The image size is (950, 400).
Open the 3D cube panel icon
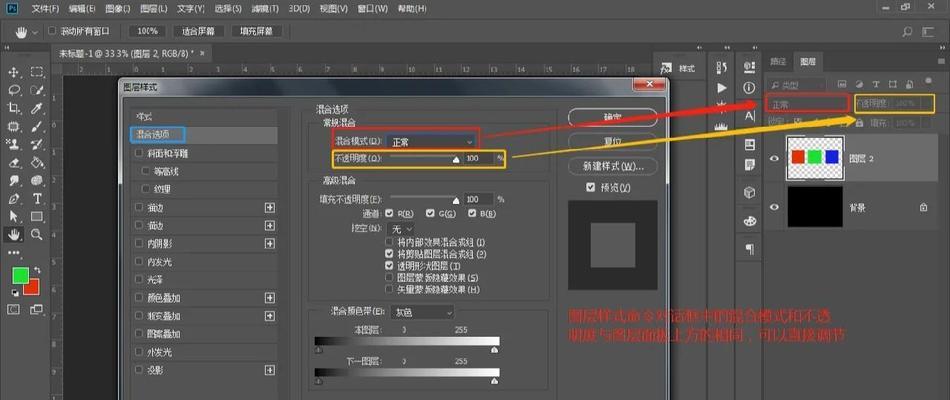click(x=749, y=193)
